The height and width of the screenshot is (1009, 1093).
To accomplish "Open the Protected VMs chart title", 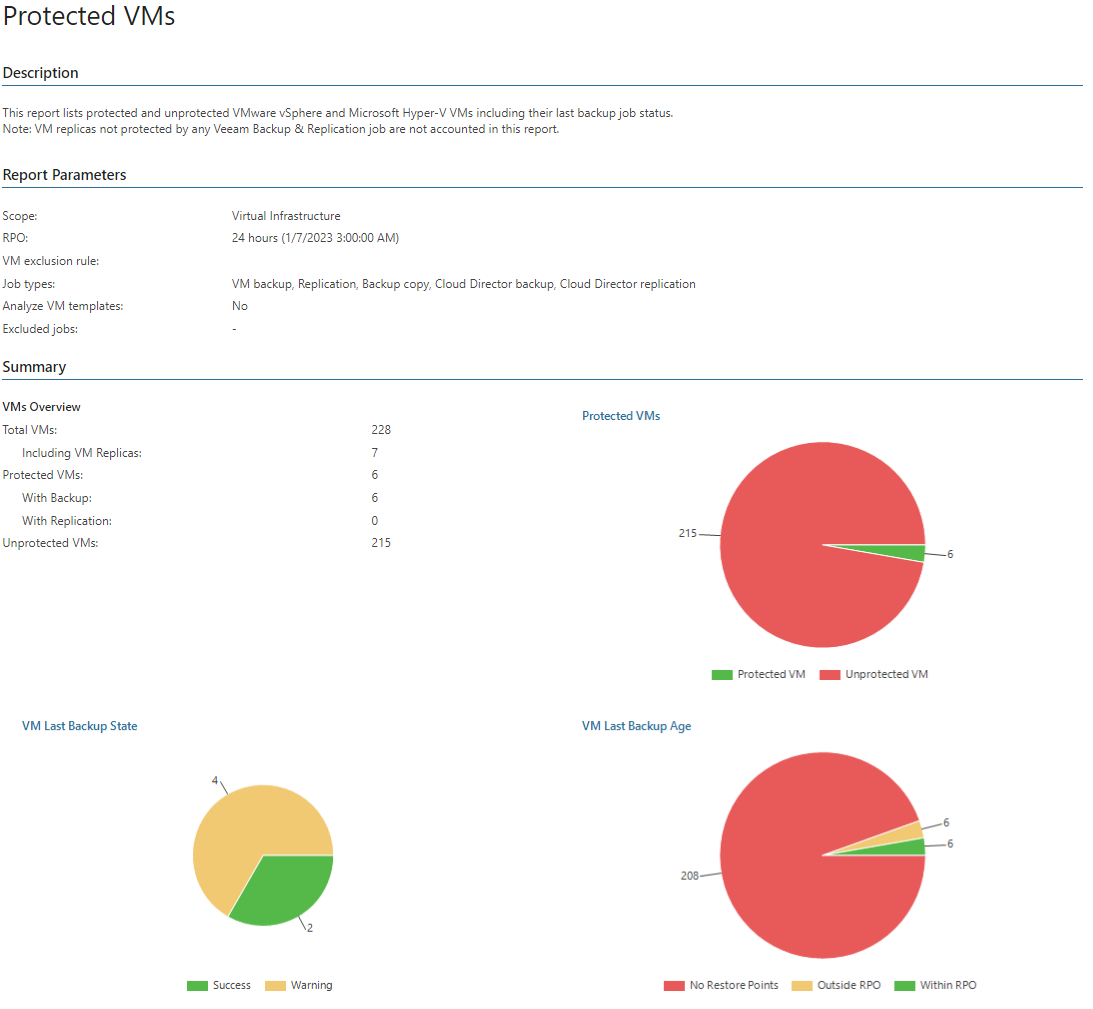I will [x=621, y=415].
